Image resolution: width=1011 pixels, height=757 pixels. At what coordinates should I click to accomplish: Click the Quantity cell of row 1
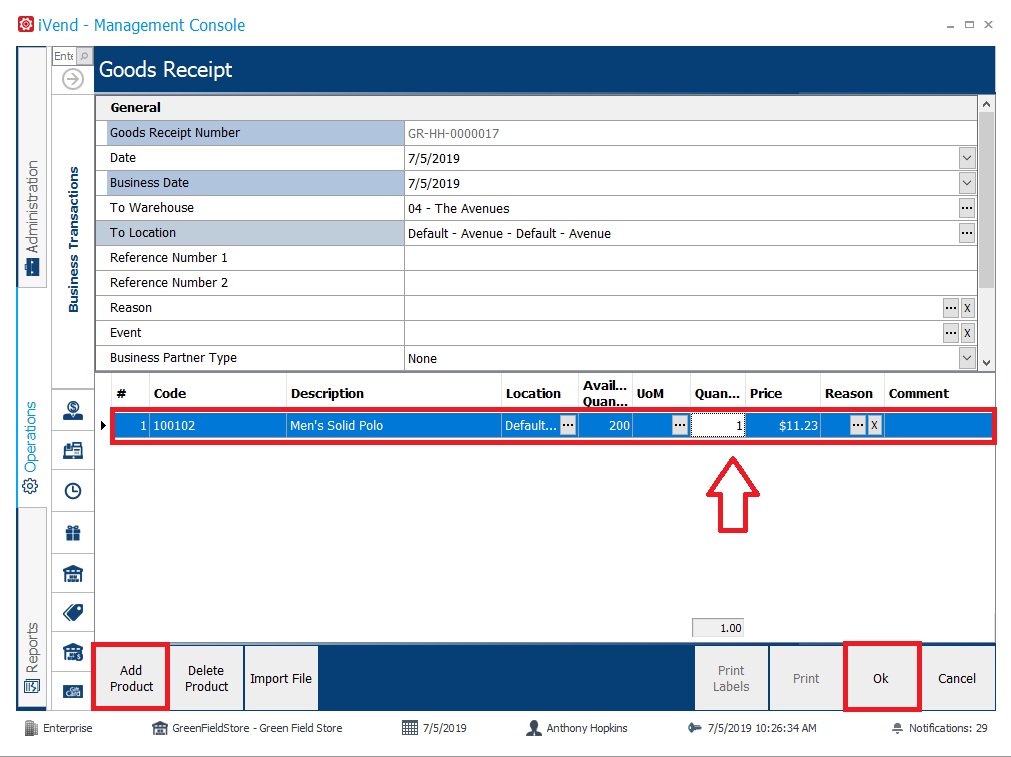[x=718, y=426]
